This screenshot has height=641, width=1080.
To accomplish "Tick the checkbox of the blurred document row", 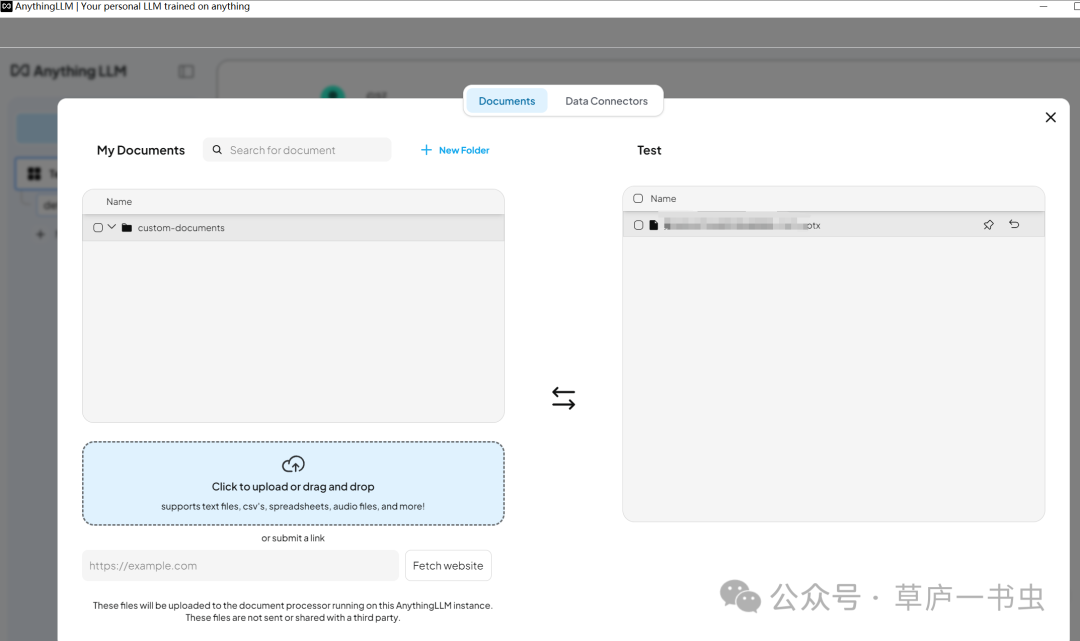I will coord(638,225).
